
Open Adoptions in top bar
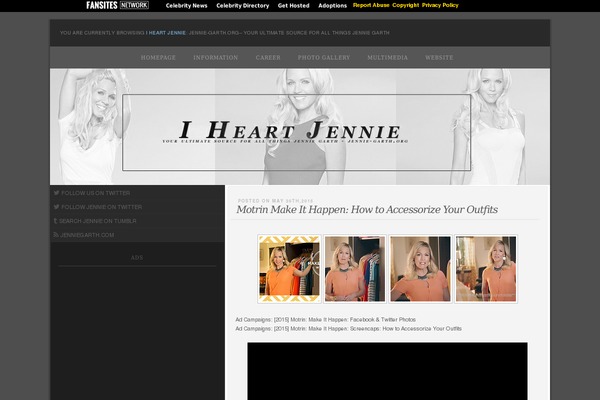(333, 6)
